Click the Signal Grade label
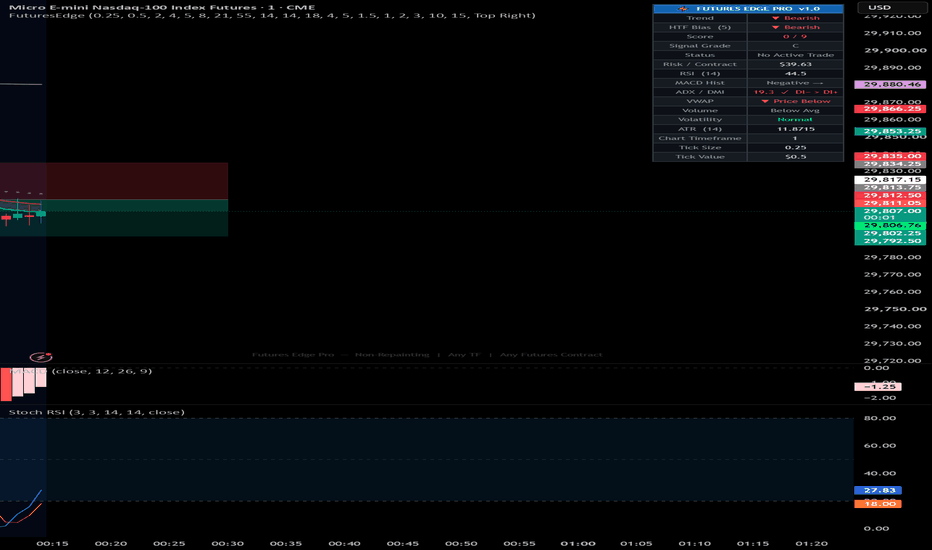The image size is (932, 550). point(700,46)
